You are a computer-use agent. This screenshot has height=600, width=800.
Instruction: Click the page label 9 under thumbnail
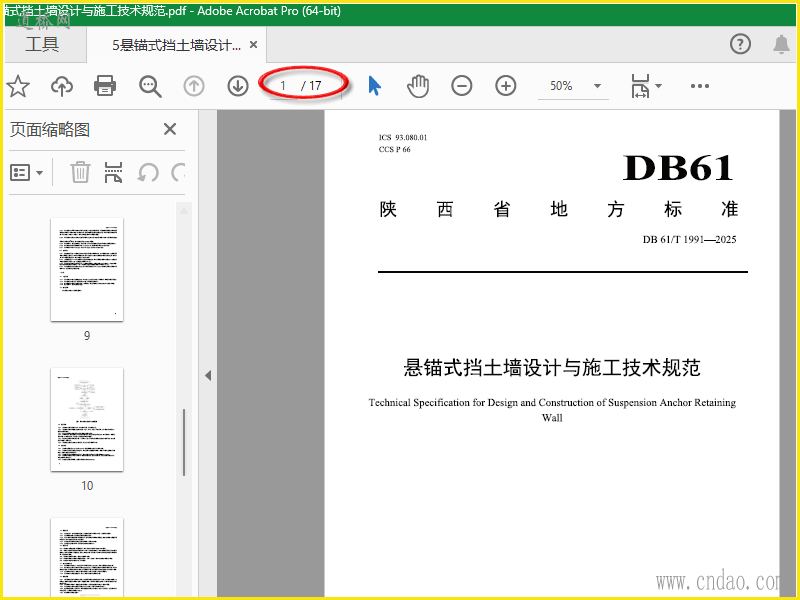pos(87,335)
